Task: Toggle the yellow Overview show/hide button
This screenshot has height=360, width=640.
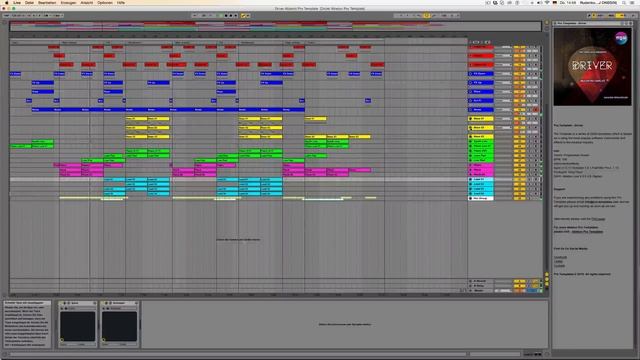Action: pos(547,23)
